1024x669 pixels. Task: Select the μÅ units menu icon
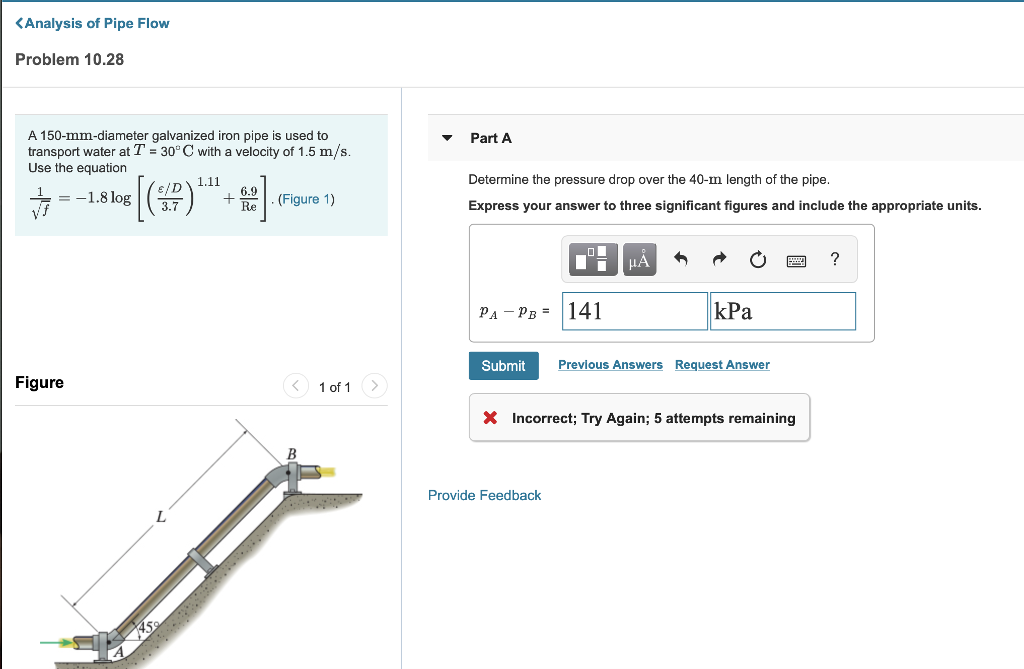click(x=638, y=260)
